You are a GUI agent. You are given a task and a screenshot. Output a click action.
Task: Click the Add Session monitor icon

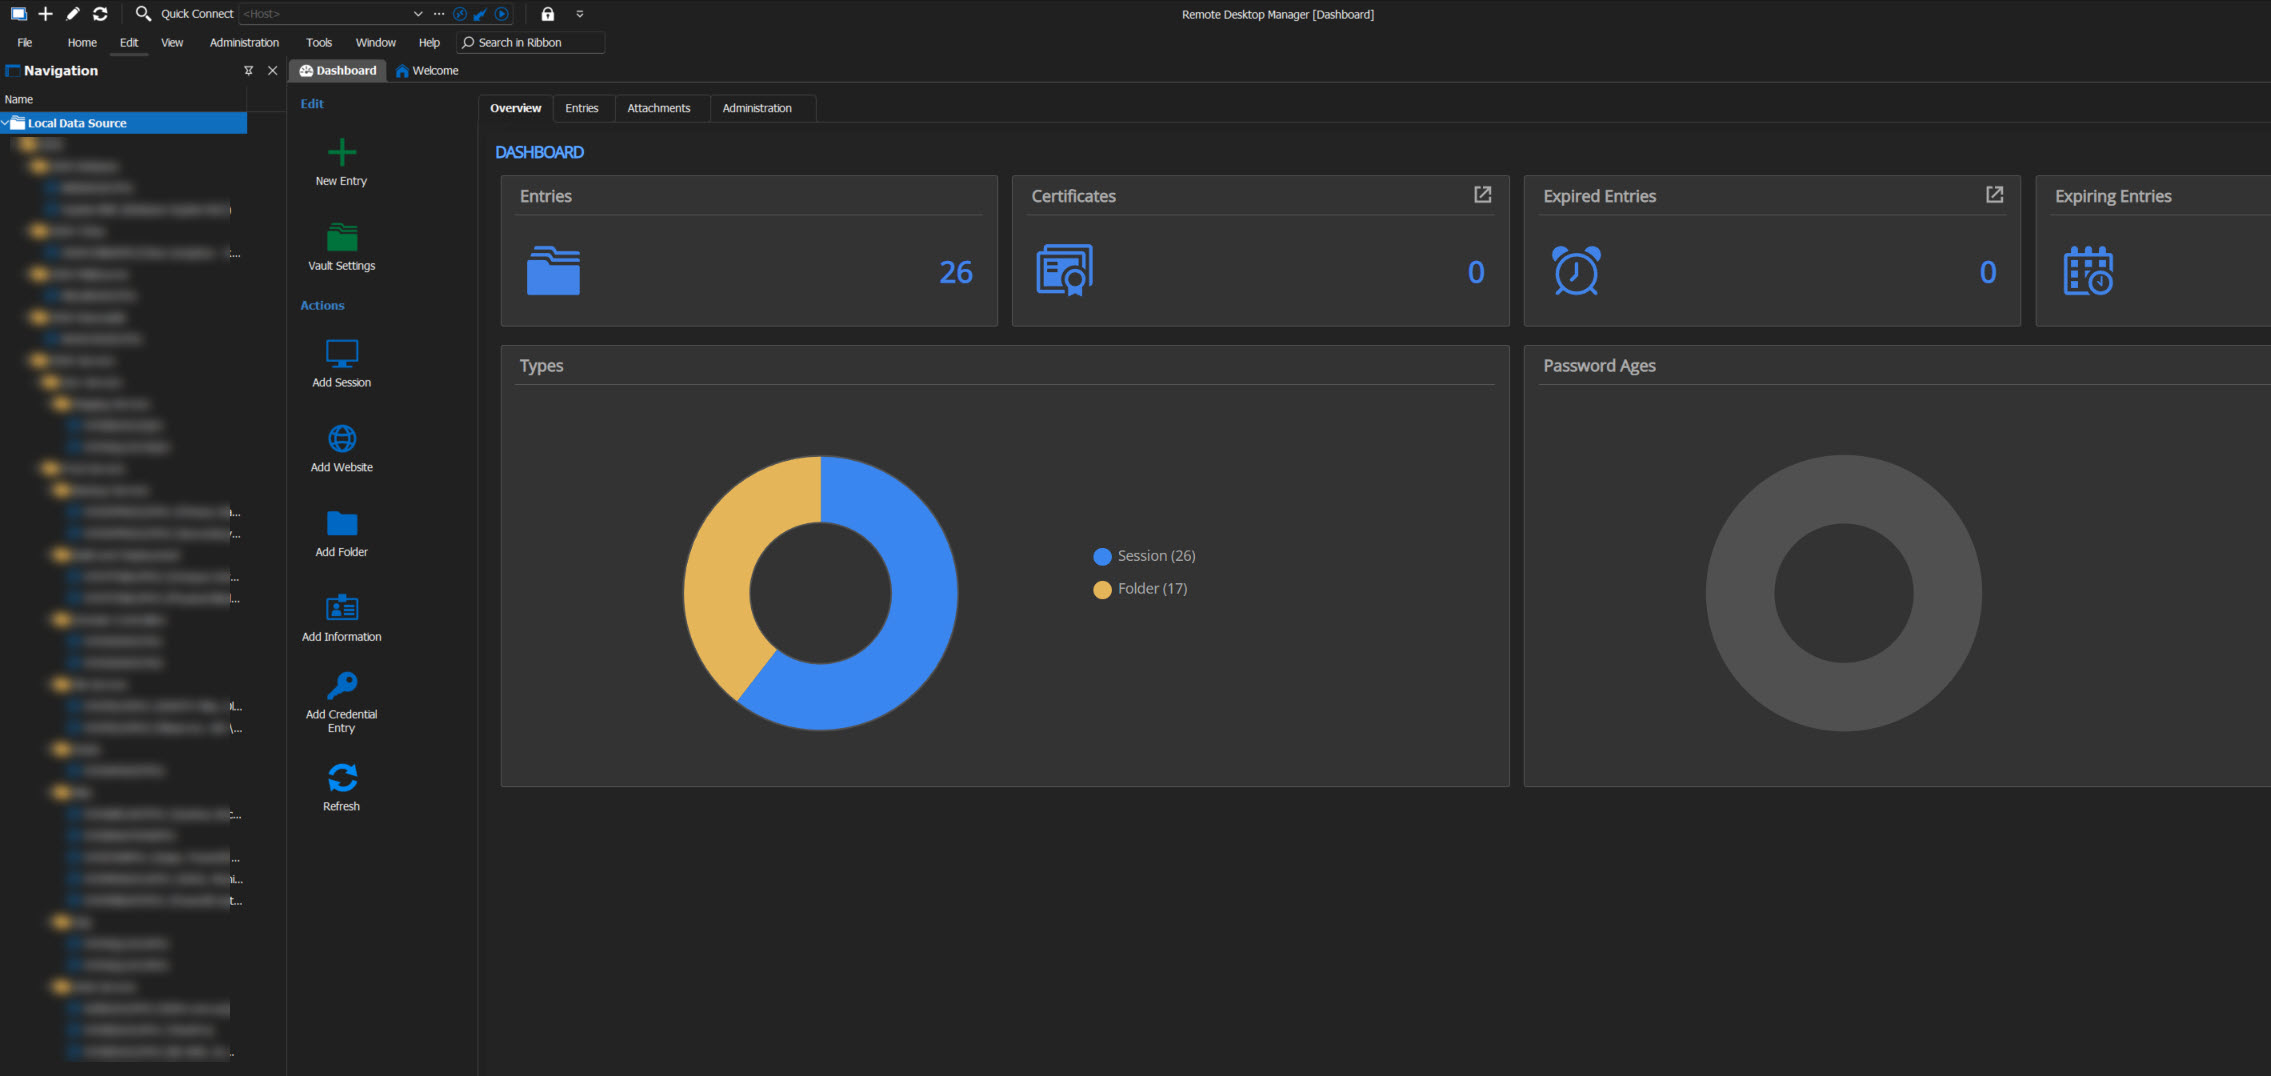[x=341, y=354]
